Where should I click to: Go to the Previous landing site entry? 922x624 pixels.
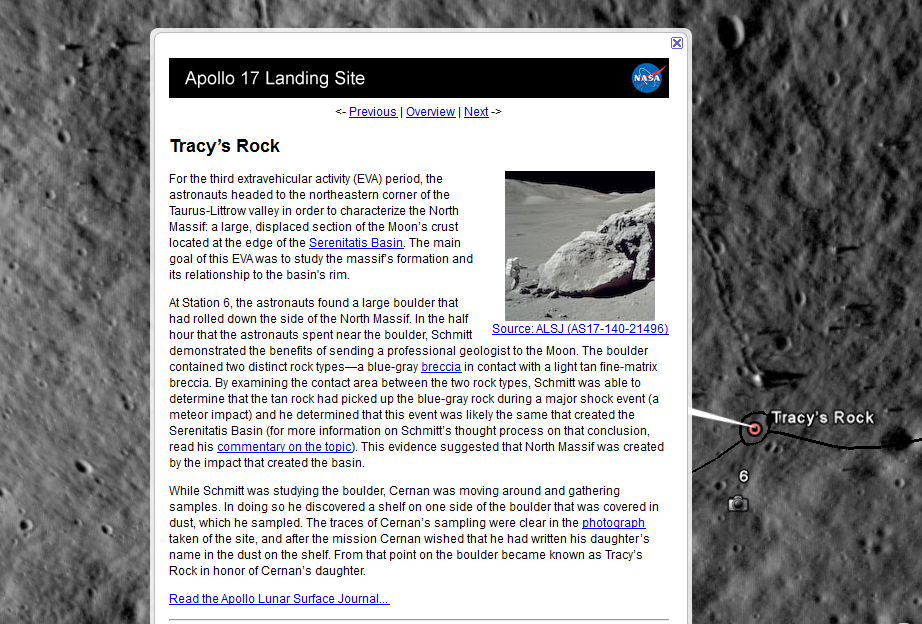tap(373, 112)
